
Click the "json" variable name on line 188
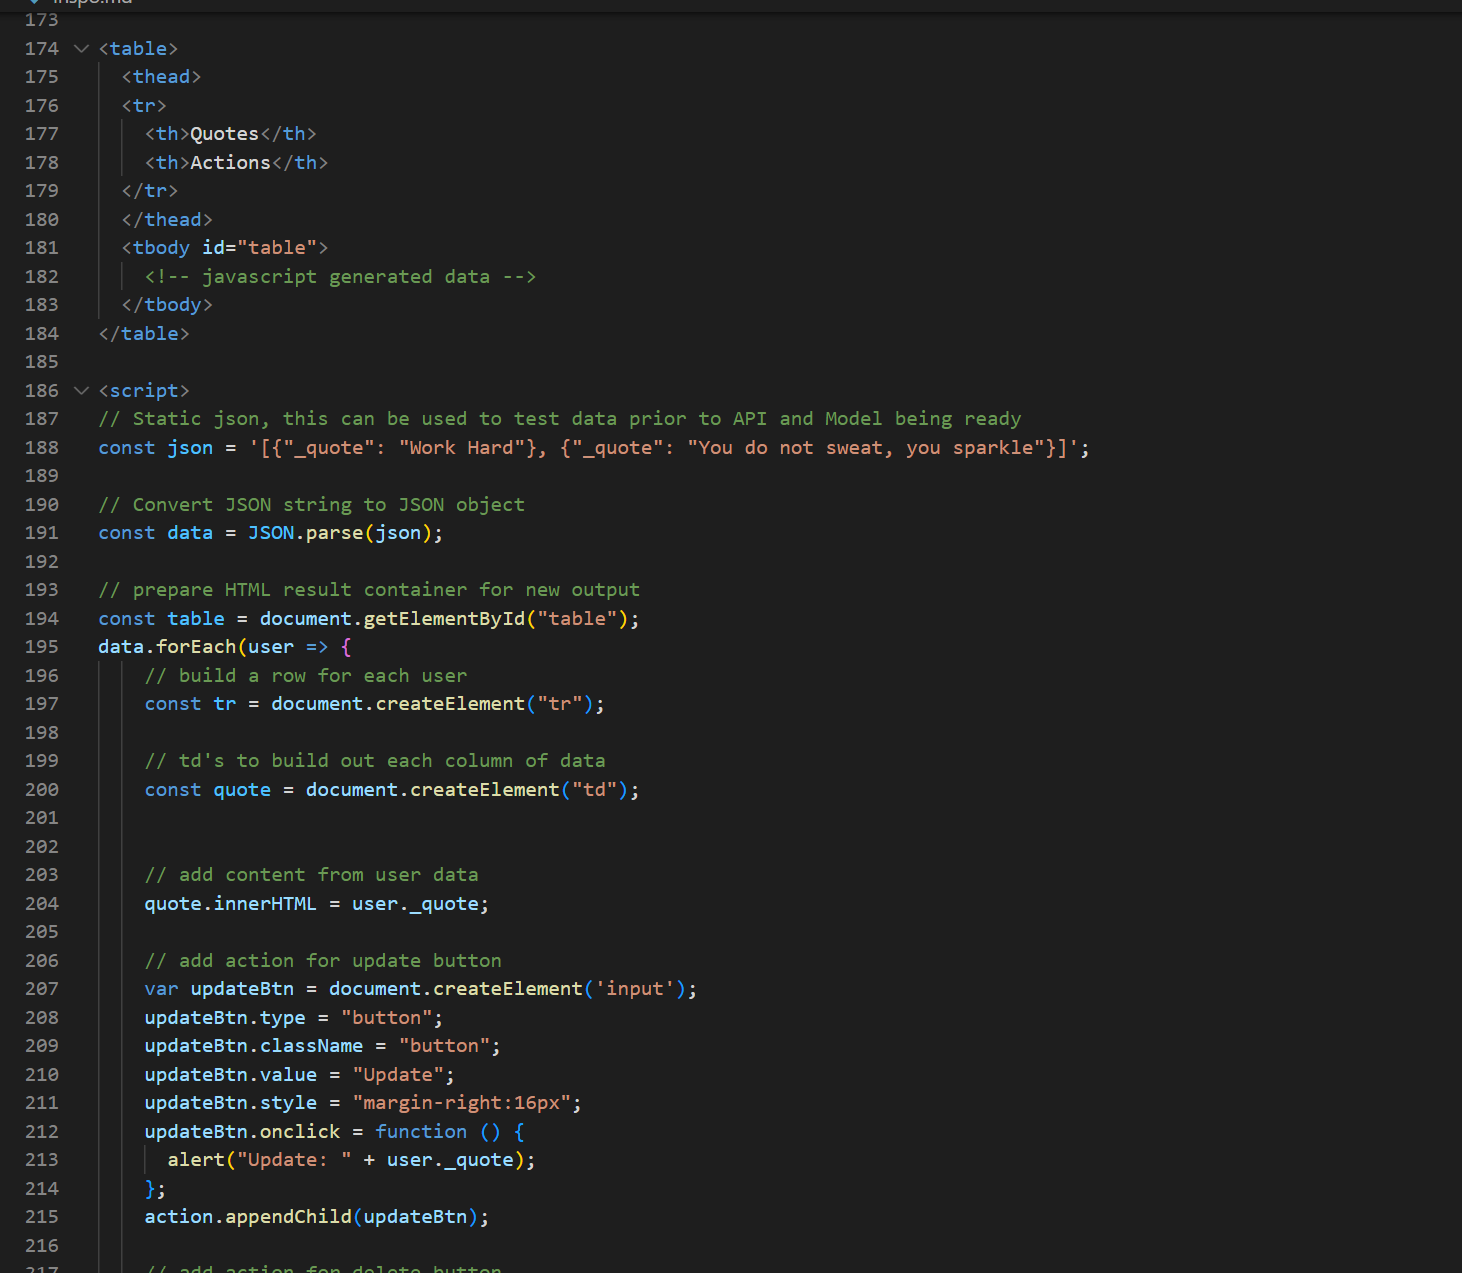[190, 447]
